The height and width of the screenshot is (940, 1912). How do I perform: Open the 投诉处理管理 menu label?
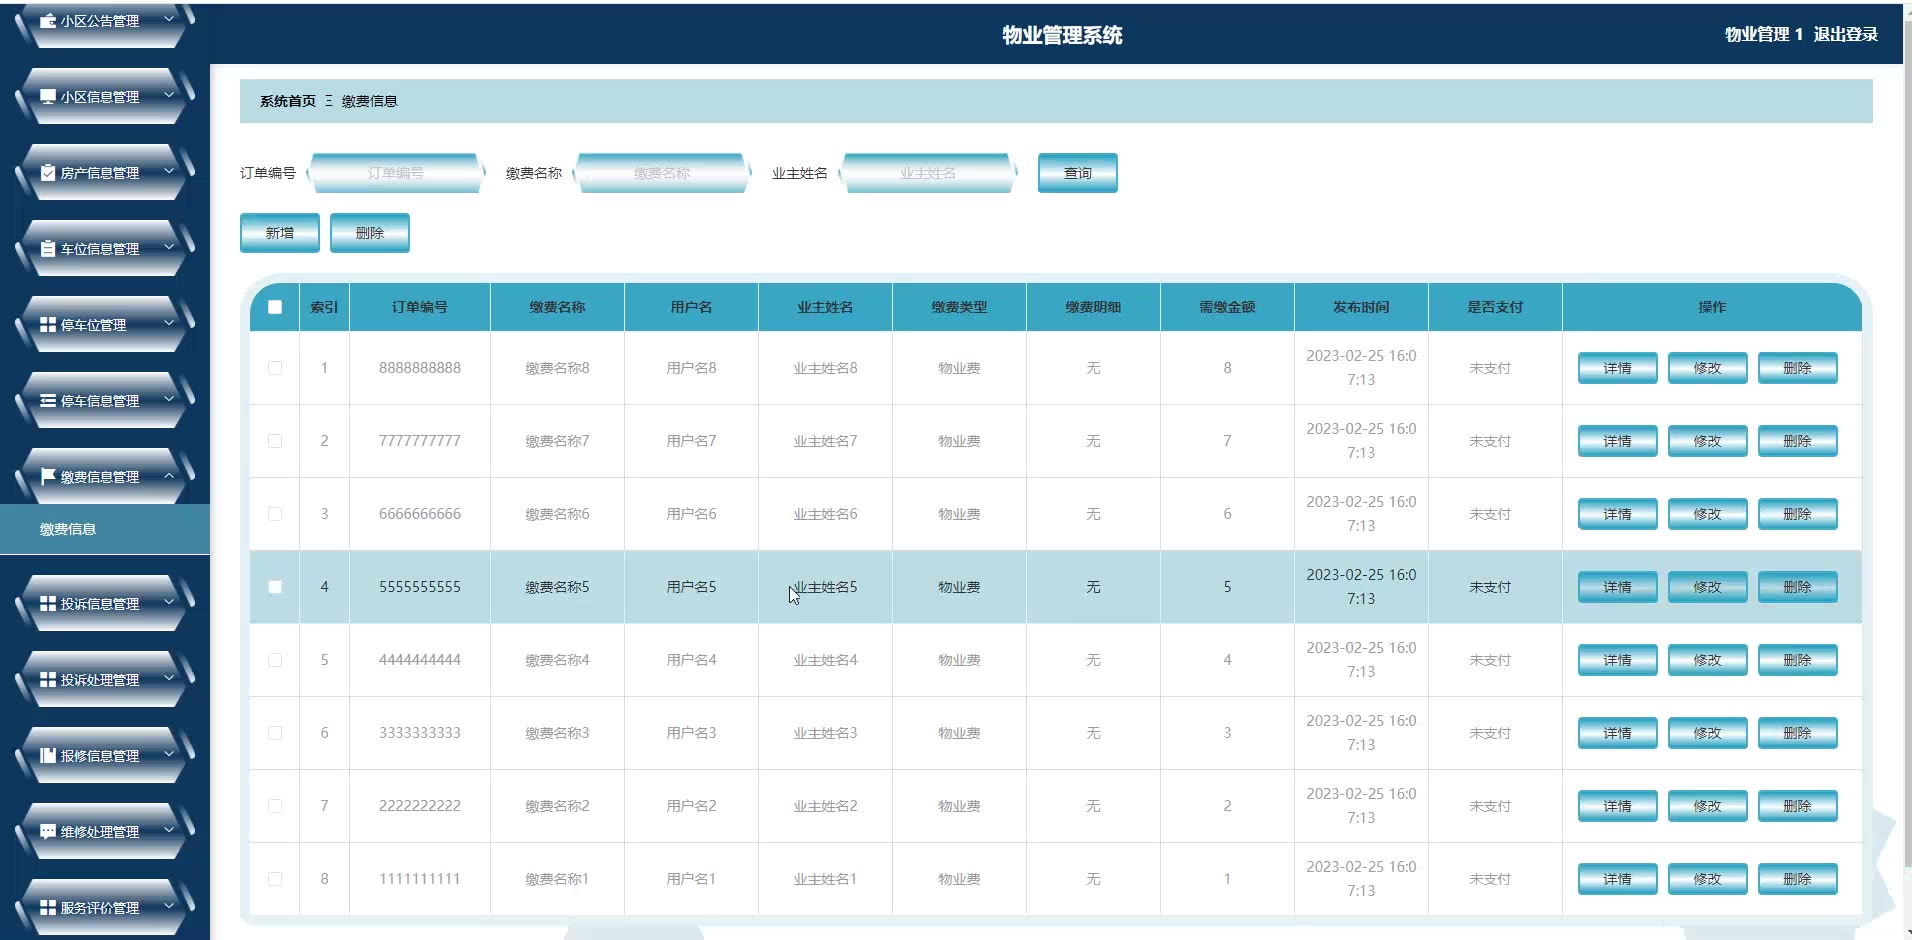(x=100, y=680)
